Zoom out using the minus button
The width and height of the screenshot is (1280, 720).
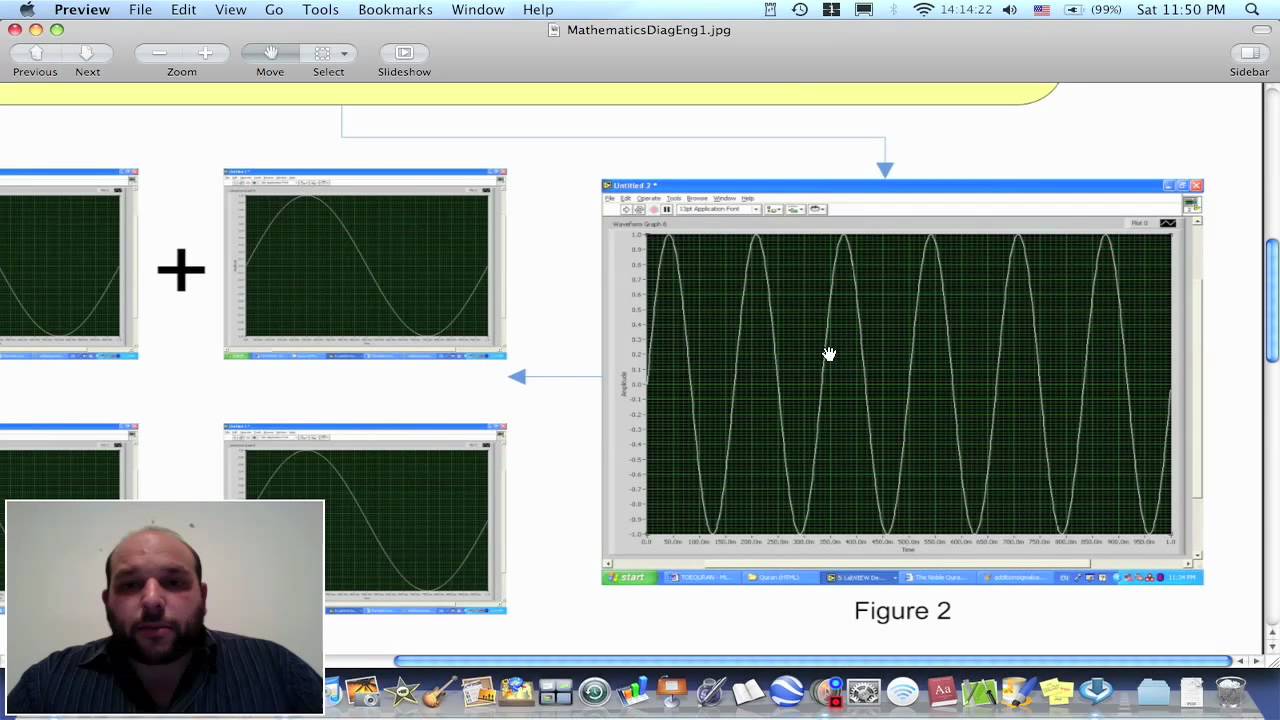(x=159, y=52)
